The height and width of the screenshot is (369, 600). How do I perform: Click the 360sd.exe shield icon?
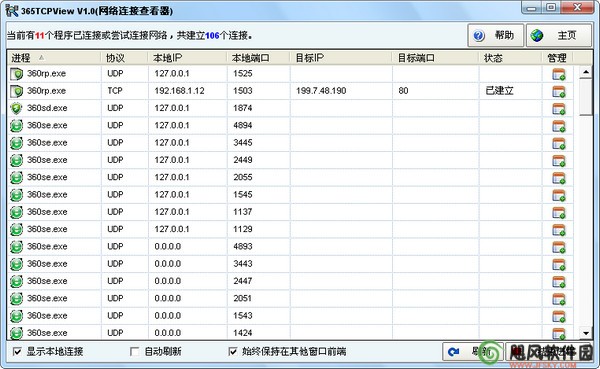pyautogui.click(x=16, y=108)
